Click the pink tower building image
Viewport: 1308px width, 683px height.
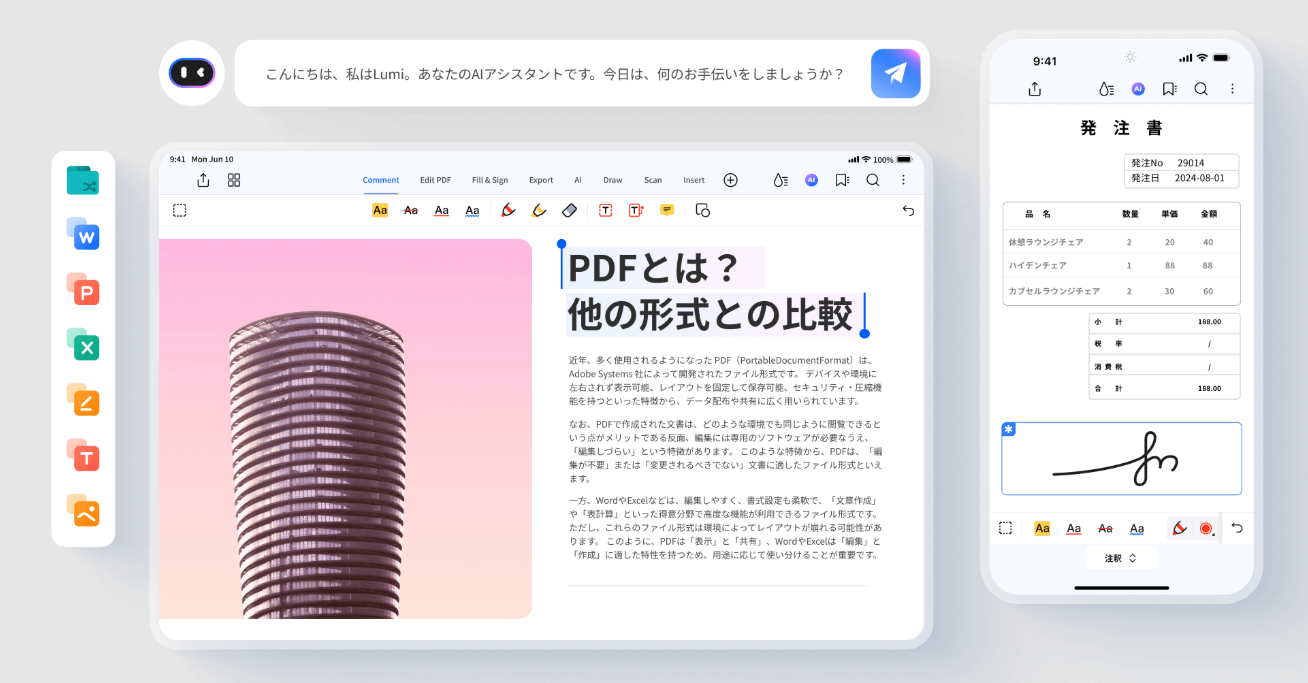[345, 428]
